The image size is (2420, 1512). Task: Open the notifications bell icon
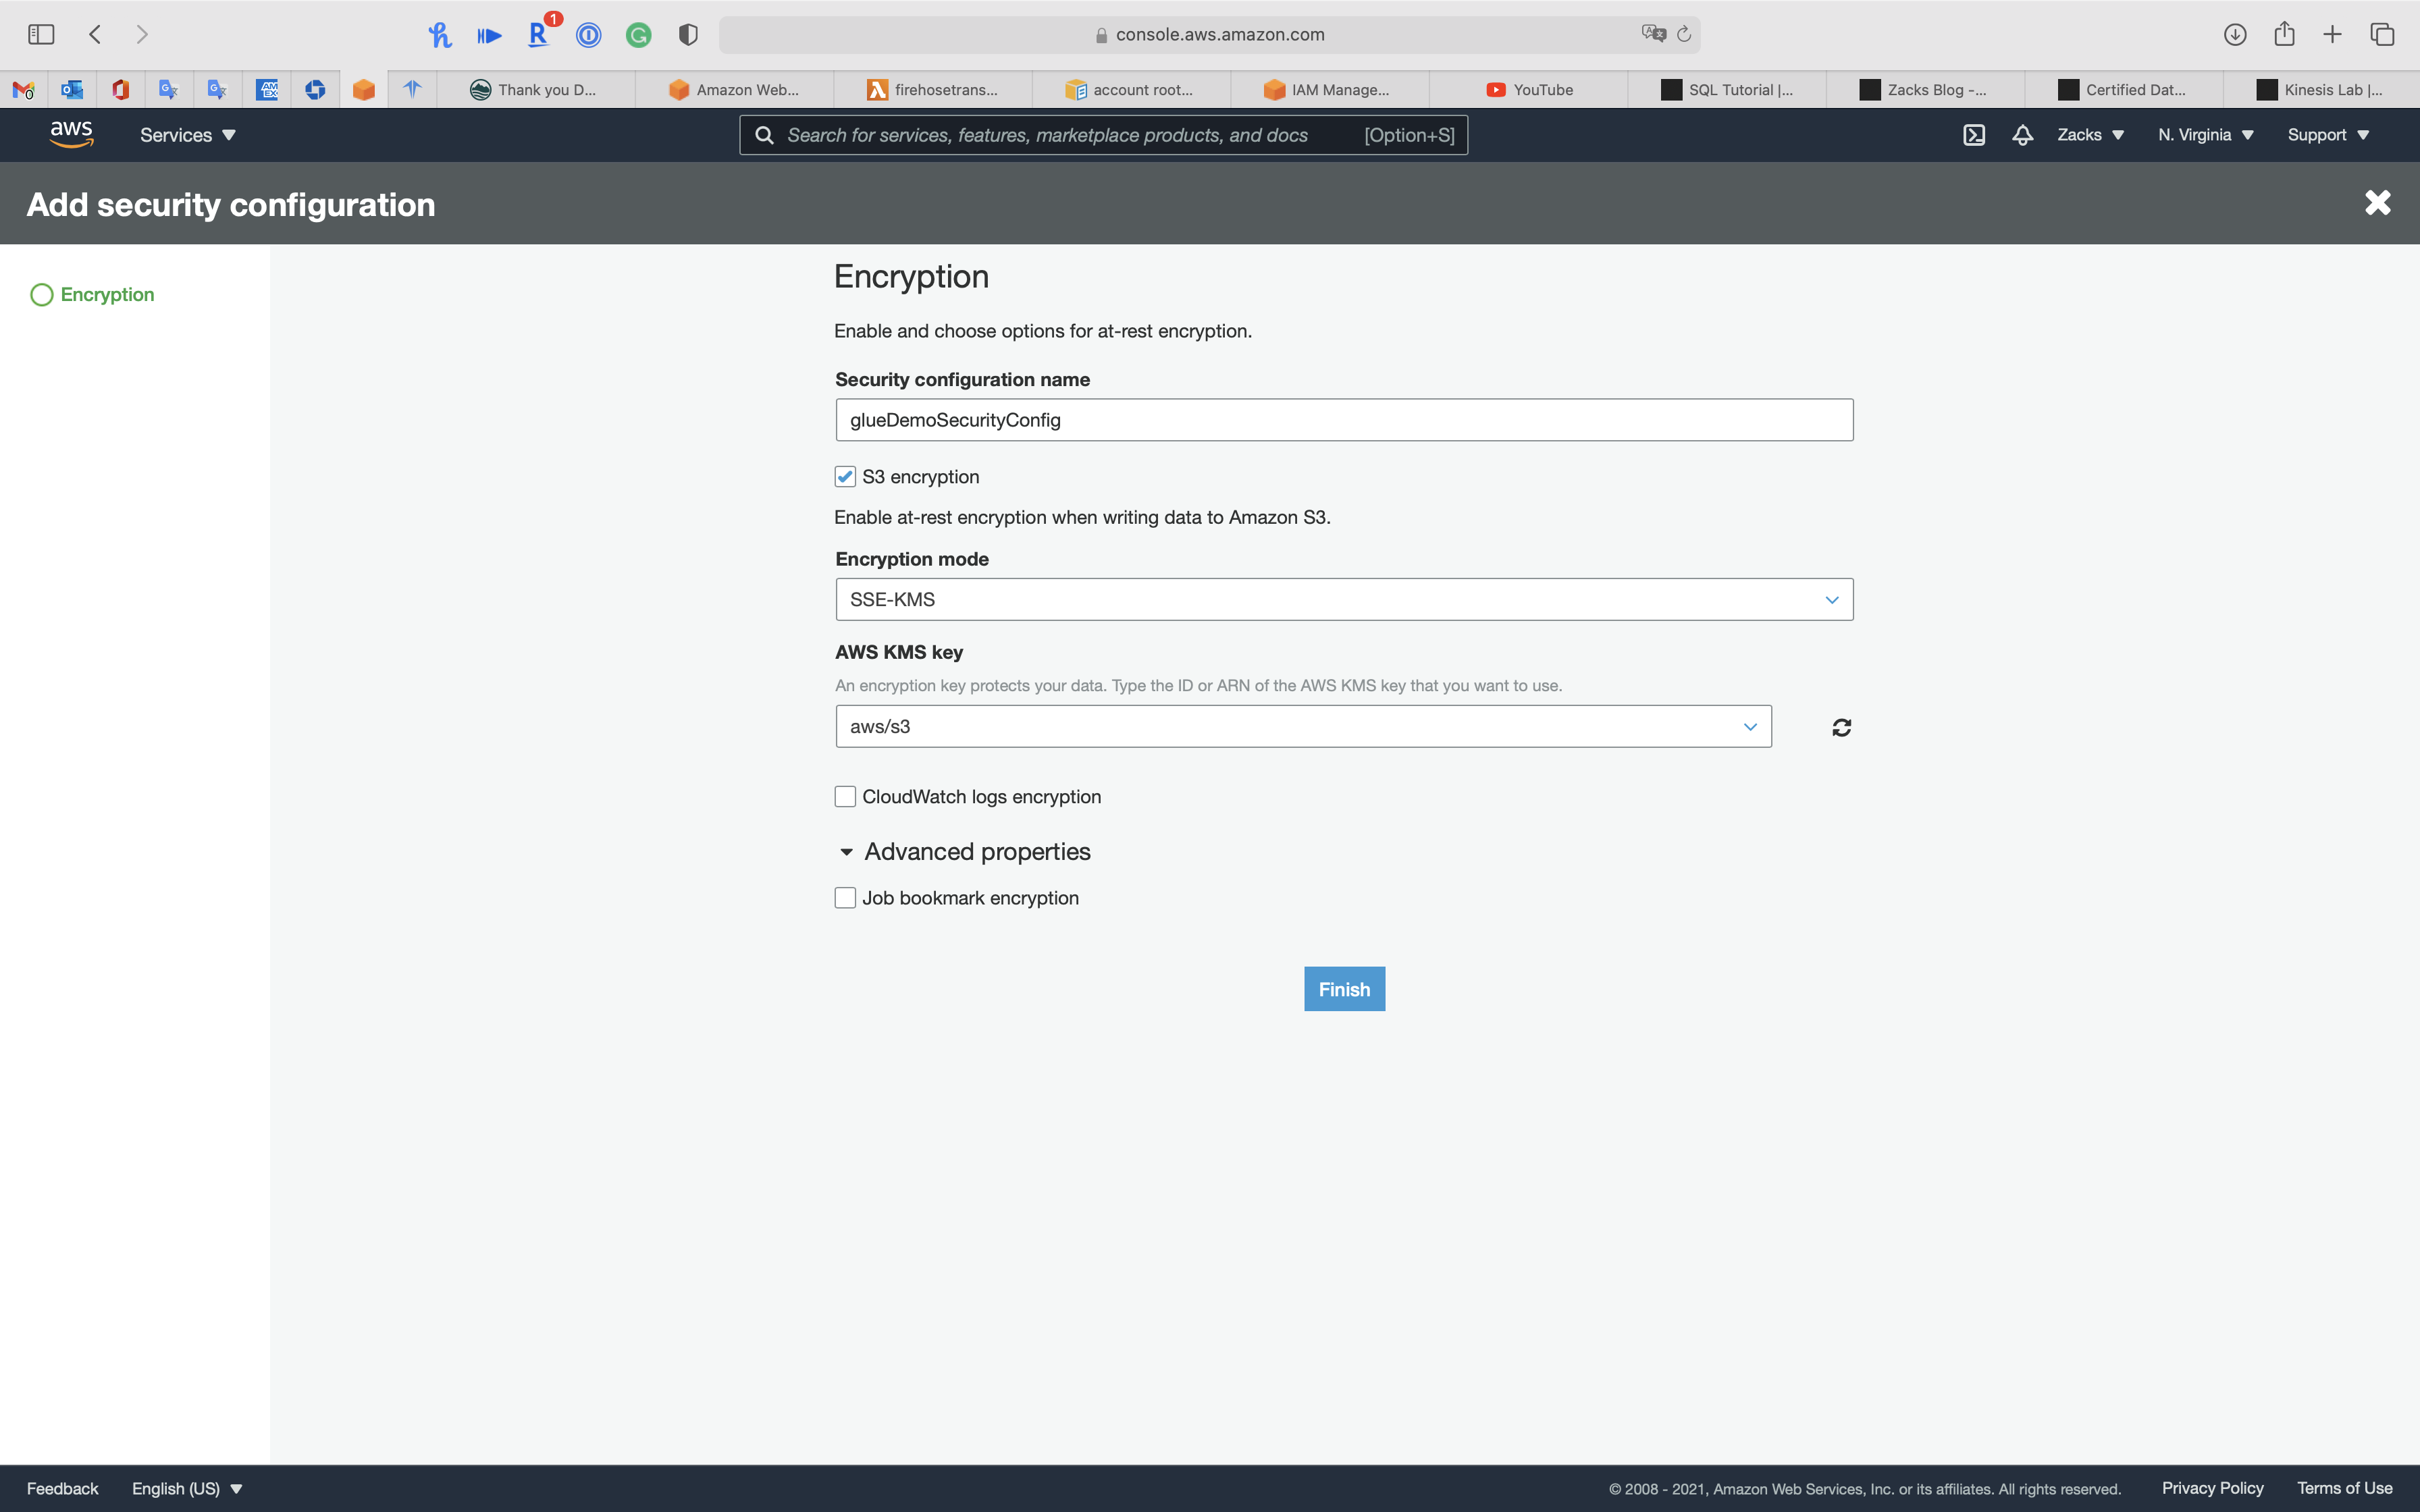[2022, 135]
